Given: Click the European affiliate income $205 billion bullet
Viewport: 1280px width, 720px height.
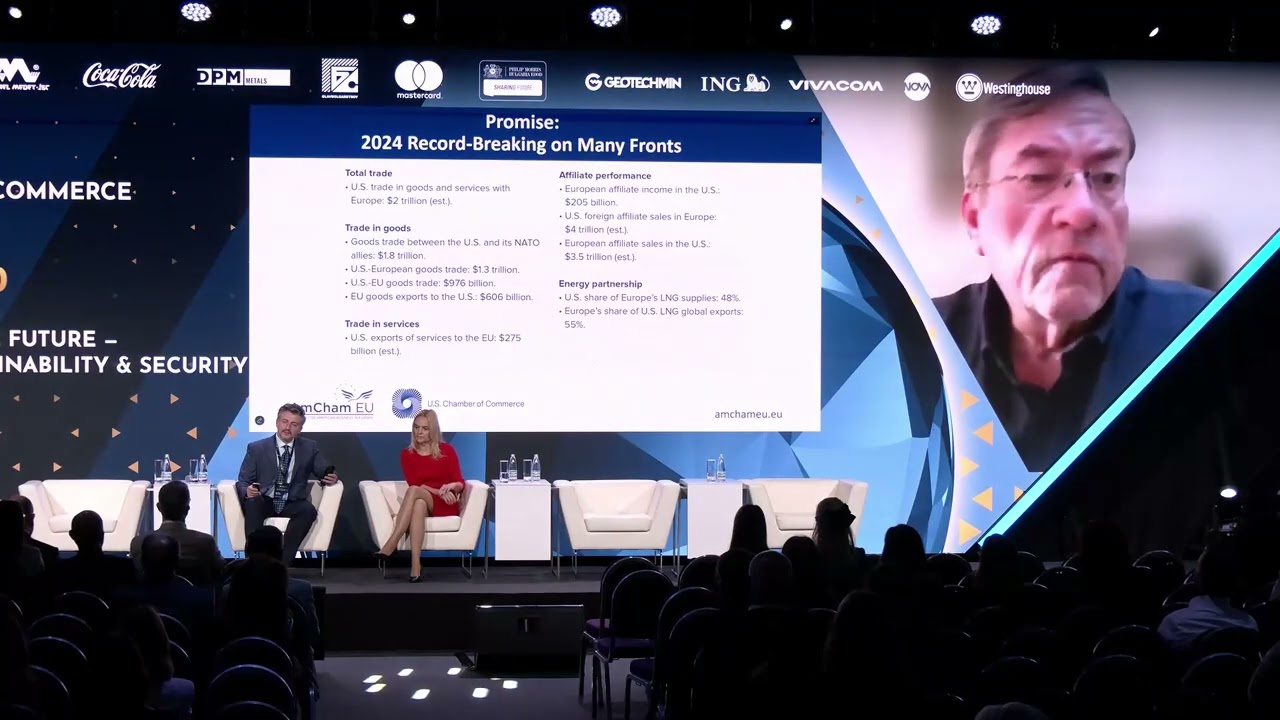Looking at the screenshot, I should coord(639,196).
